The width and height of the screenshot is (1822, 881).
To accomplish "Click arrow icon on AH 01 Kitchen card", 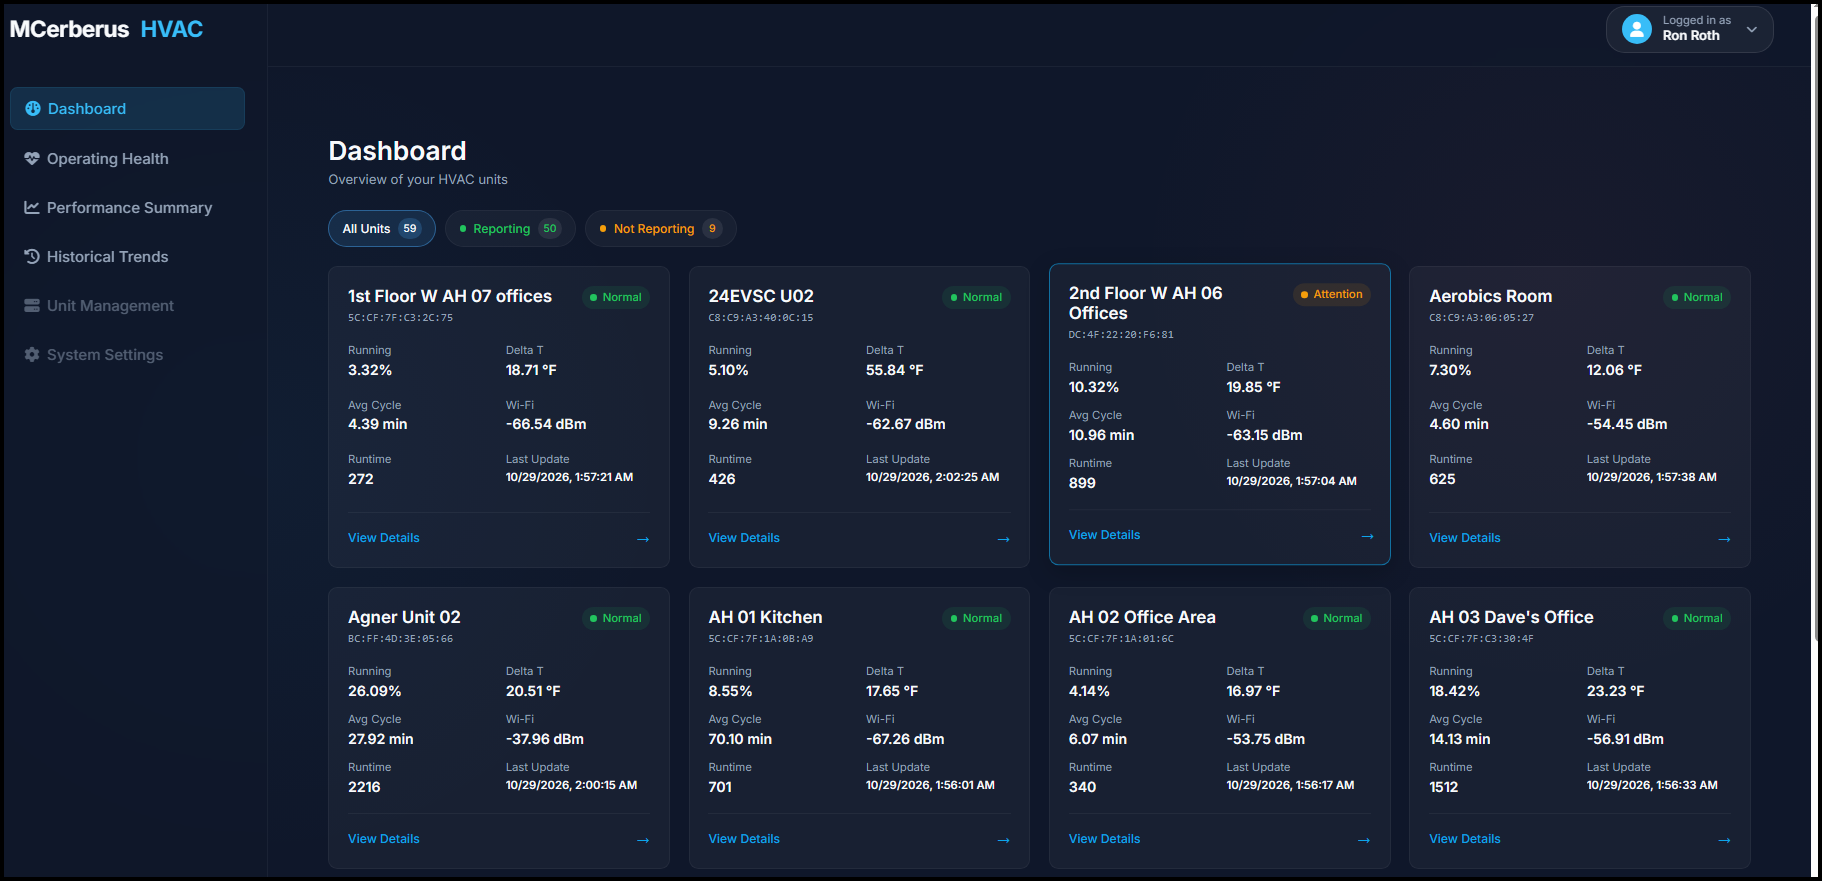I will click(1003, 840).
